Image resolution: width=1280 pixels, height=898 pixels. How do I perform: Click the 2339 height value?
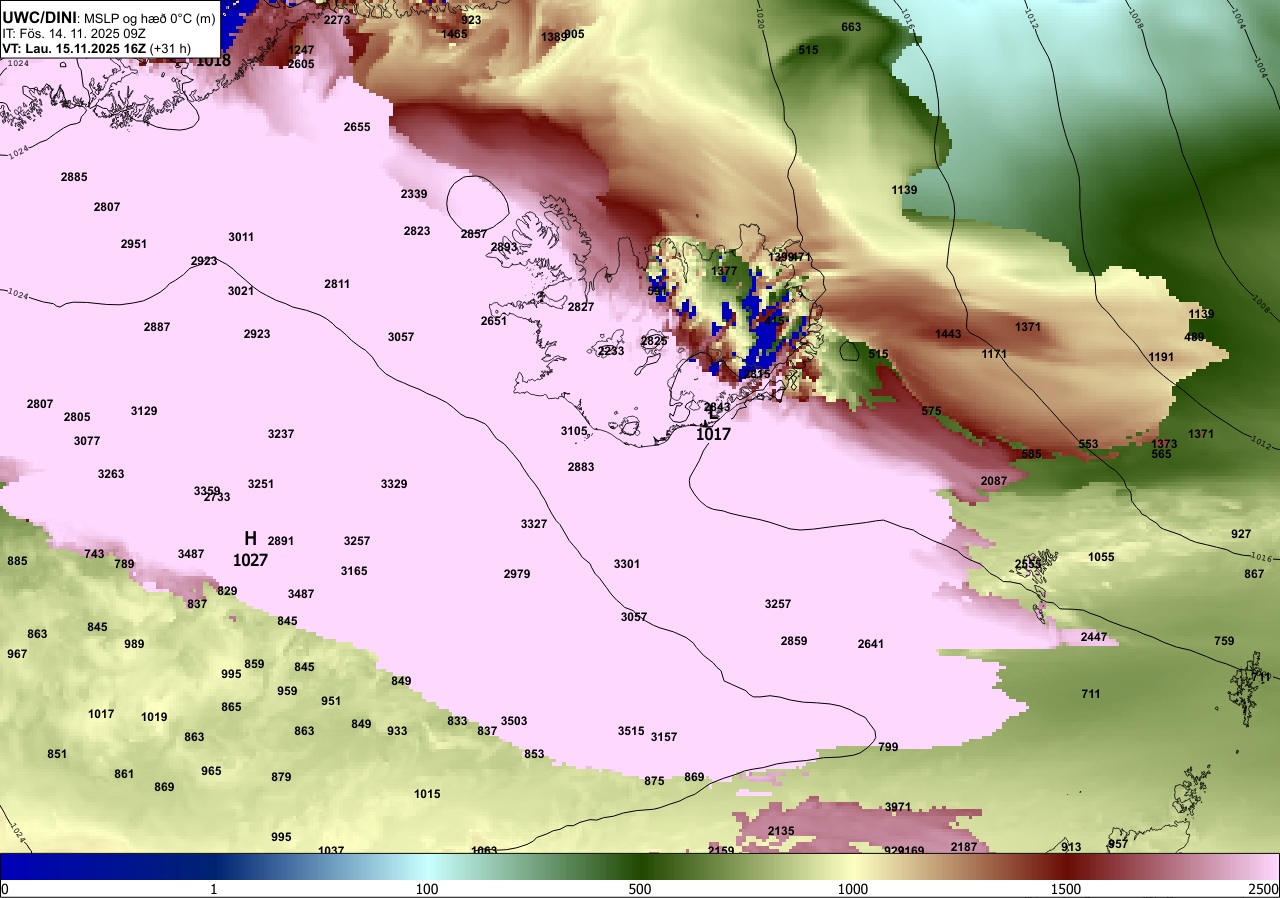tap(414, 194)
